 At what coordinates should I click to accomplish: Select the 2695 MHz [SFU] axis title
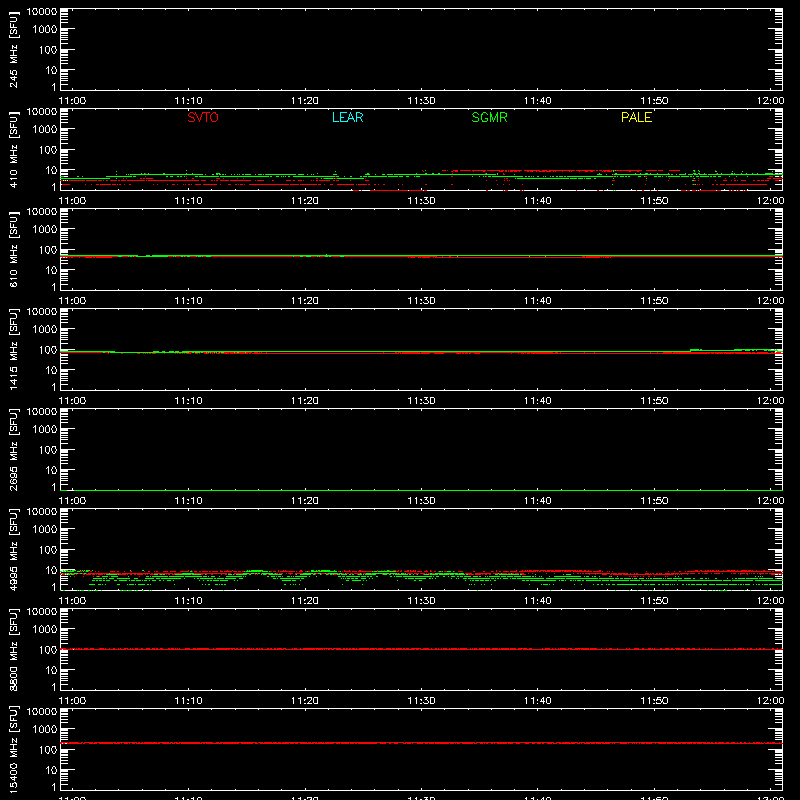(x=13, y=449)
